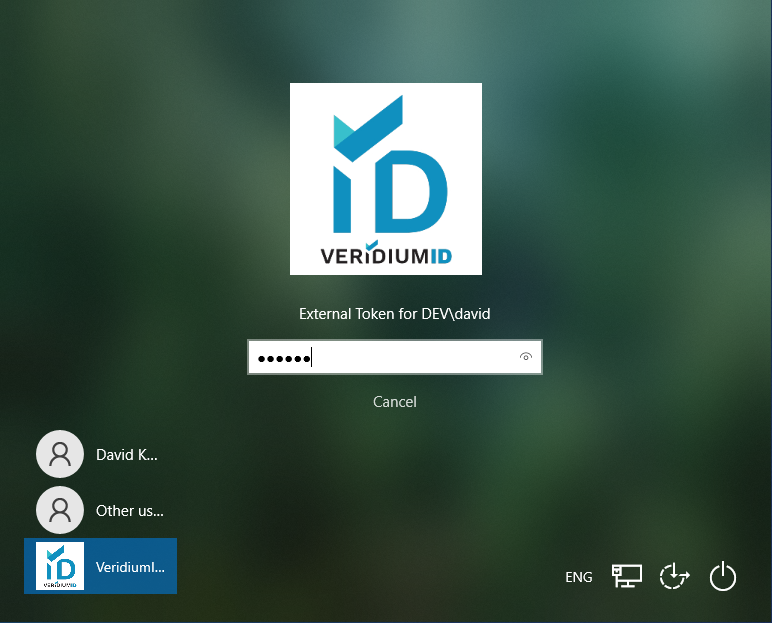
Task: Select the Other us... sign-in option
Action: tap(129, 510)
